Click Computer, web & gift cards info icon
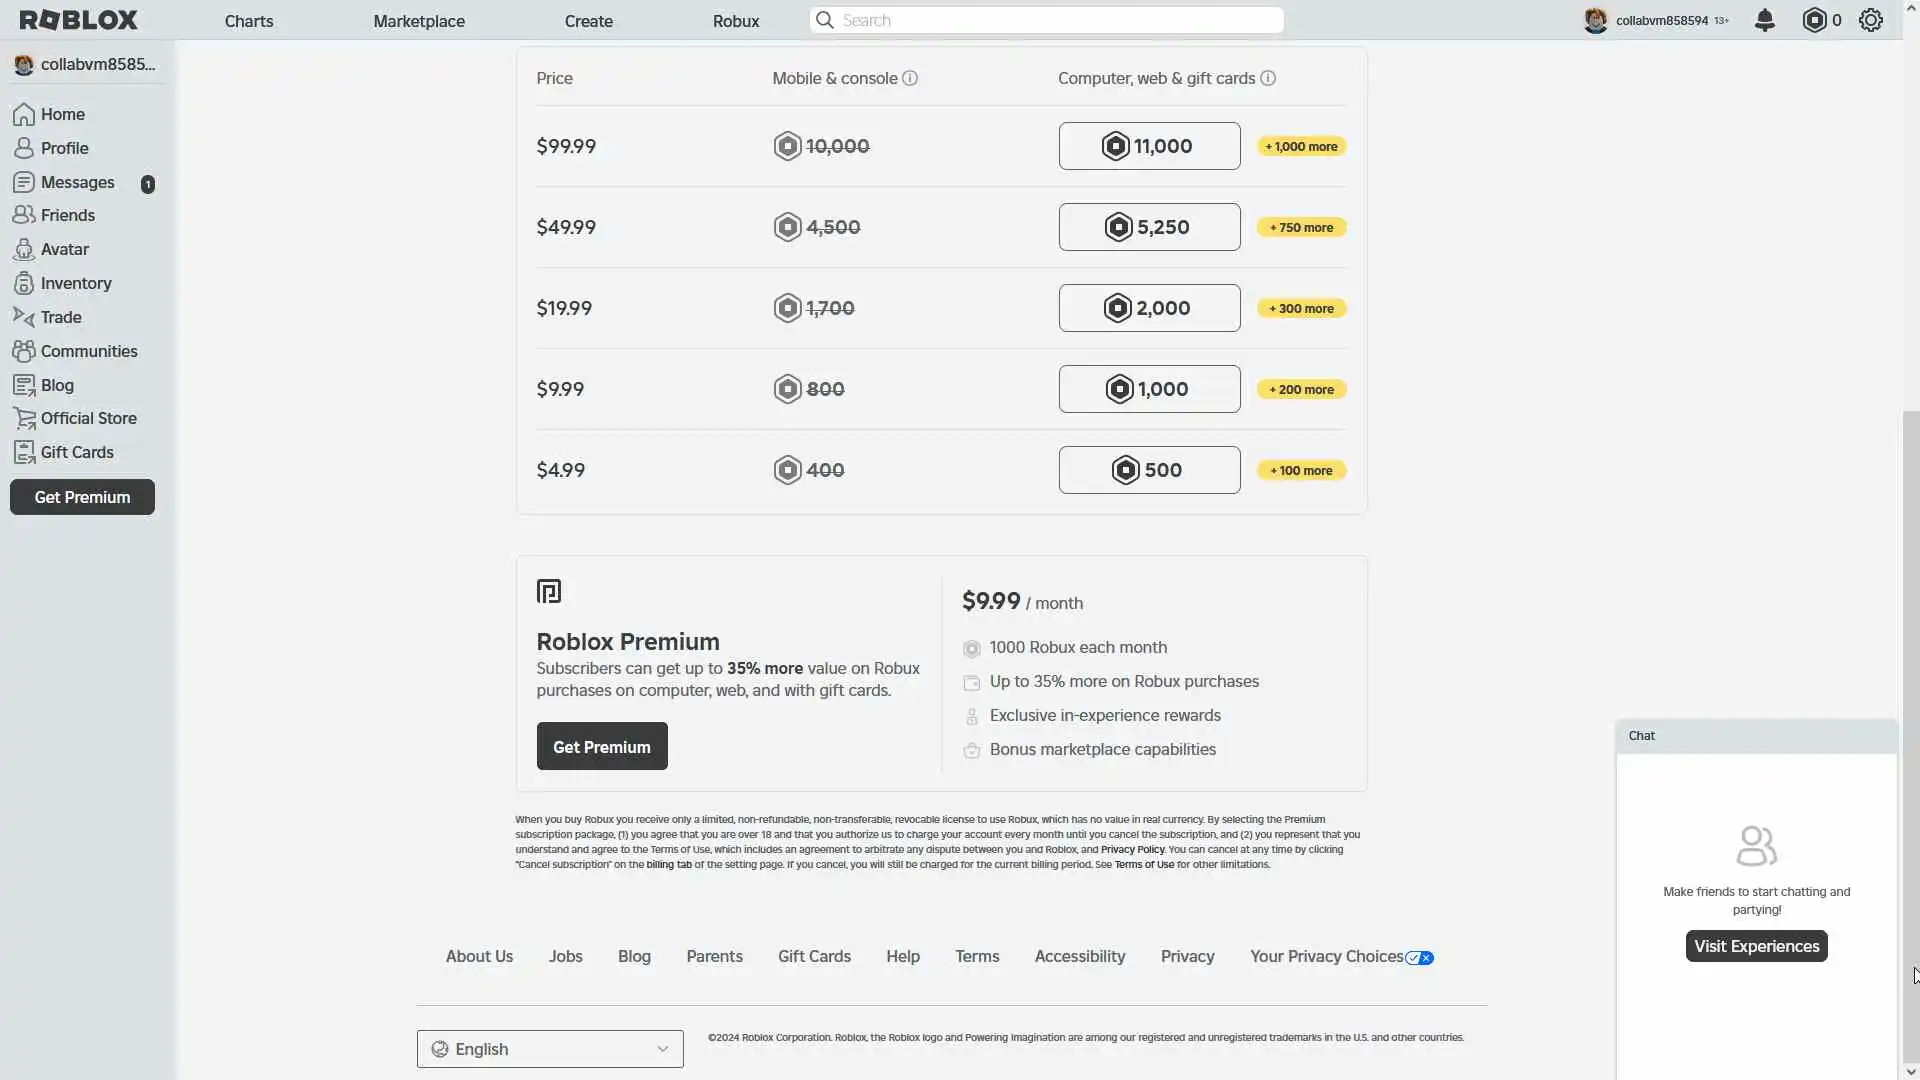 click(x=1267, y=78)
